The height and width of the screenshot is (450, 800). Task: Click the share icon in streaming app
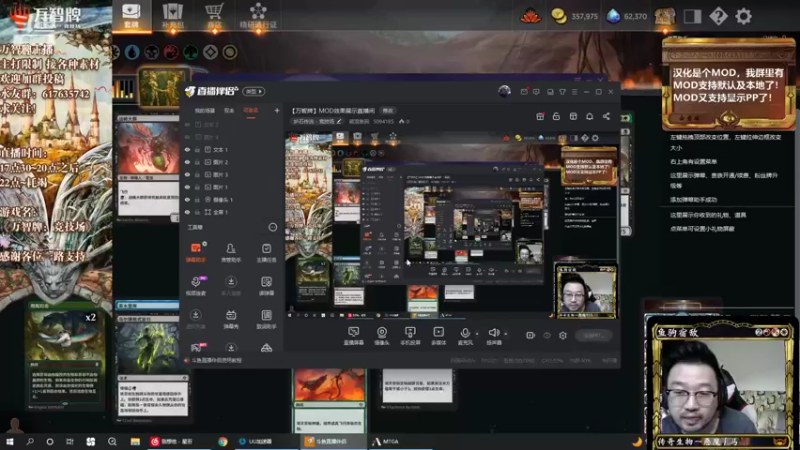[606, 116]
